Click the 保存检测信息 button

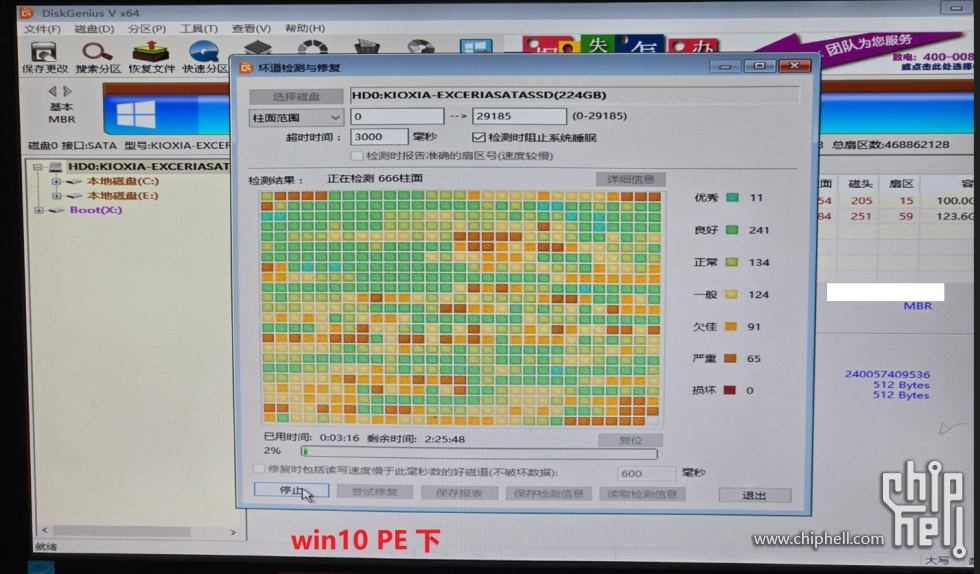click(x=548, y=493)
